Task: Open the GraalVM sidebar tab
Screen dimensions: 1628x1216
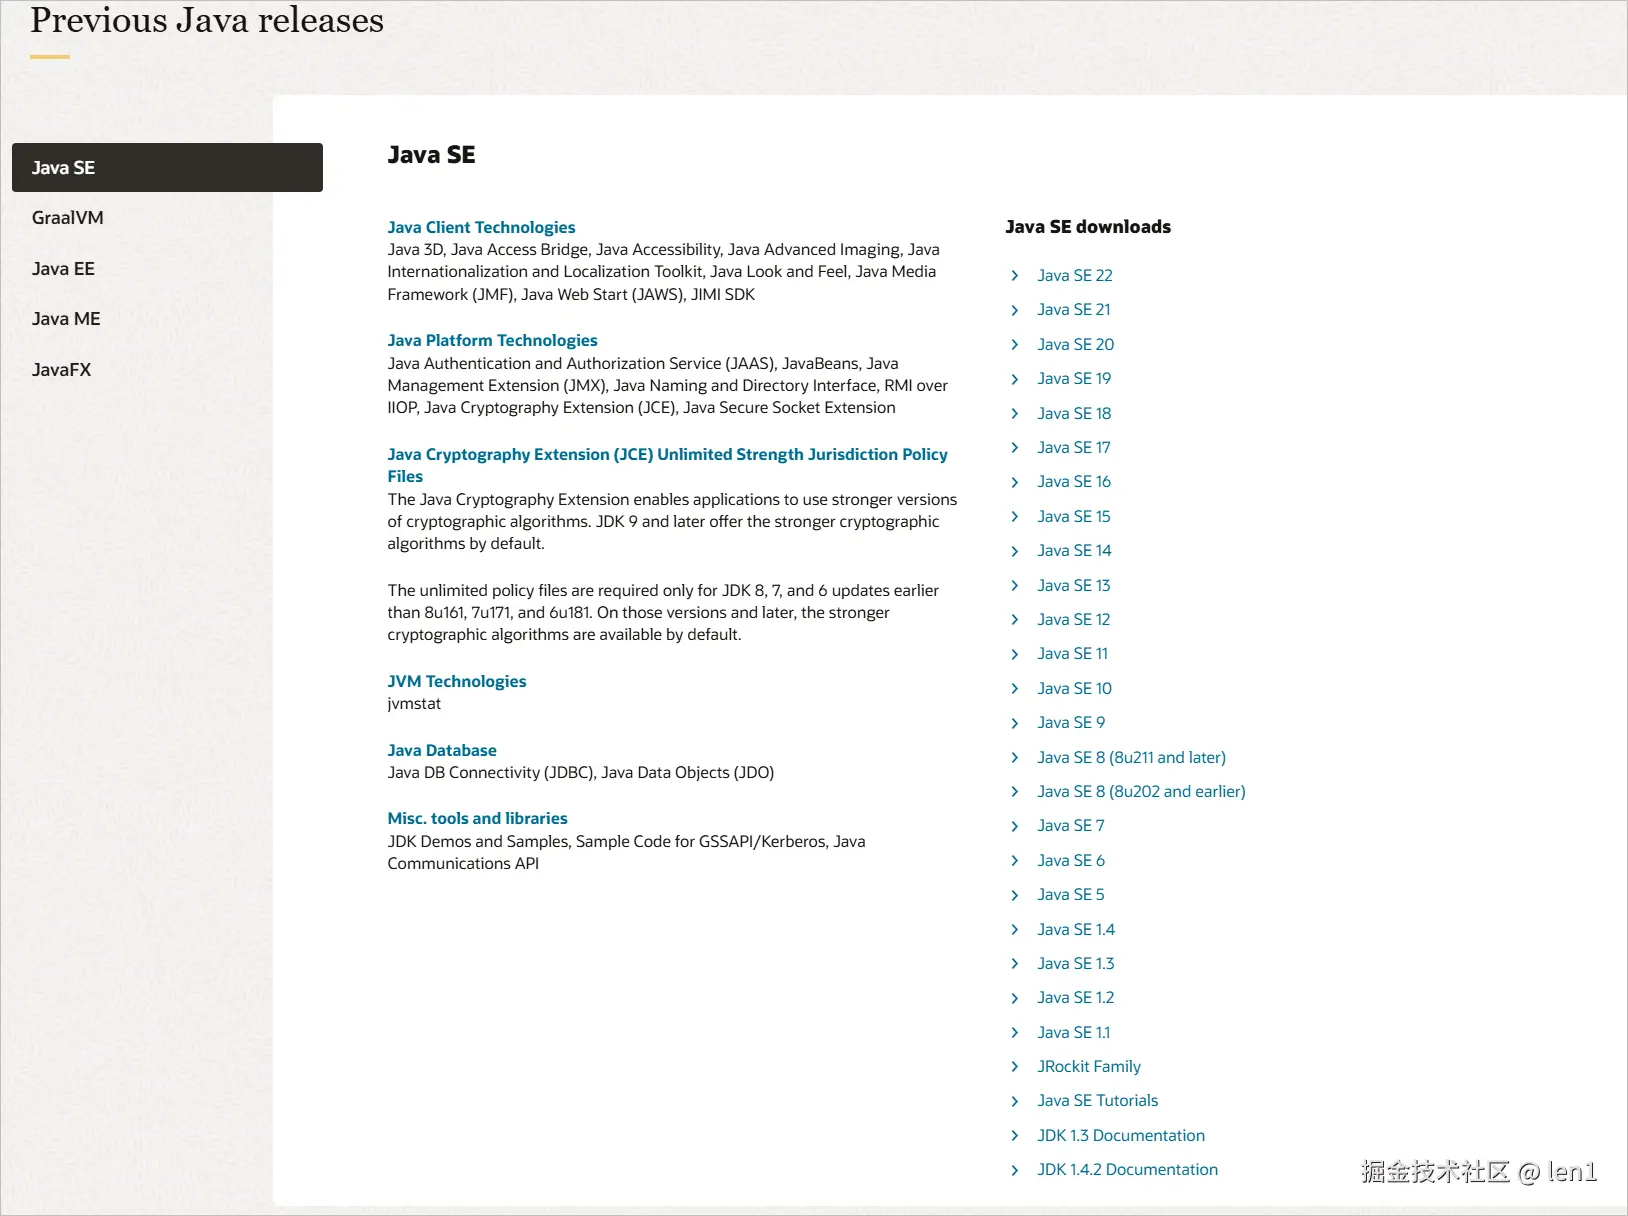Action: 68,218
